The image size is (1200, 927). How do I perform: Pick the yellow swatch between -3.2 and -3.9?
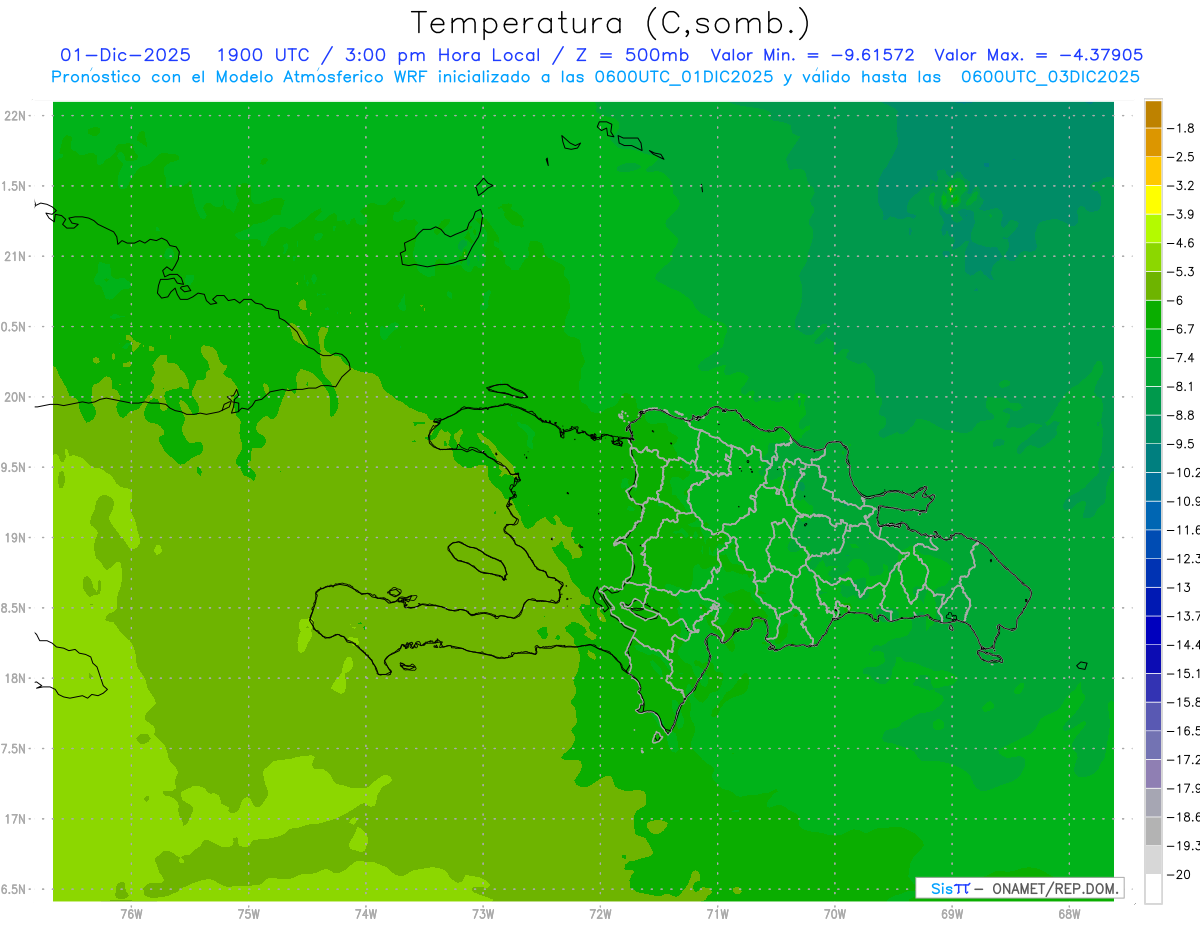[x=1153, y=200]
